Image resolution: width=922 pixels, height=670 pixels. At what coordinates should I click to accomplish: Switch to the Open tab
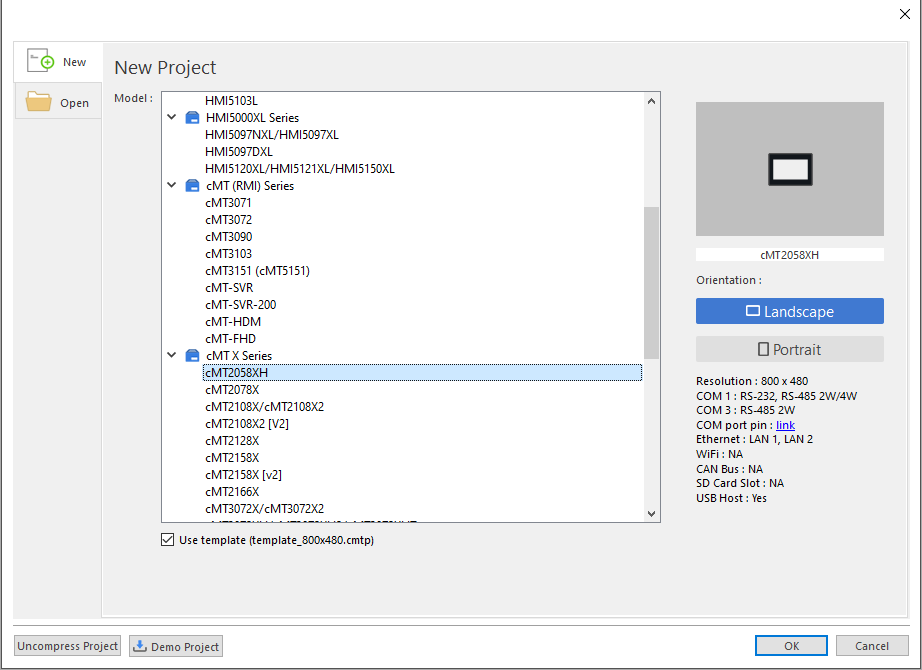pos(58,101)
